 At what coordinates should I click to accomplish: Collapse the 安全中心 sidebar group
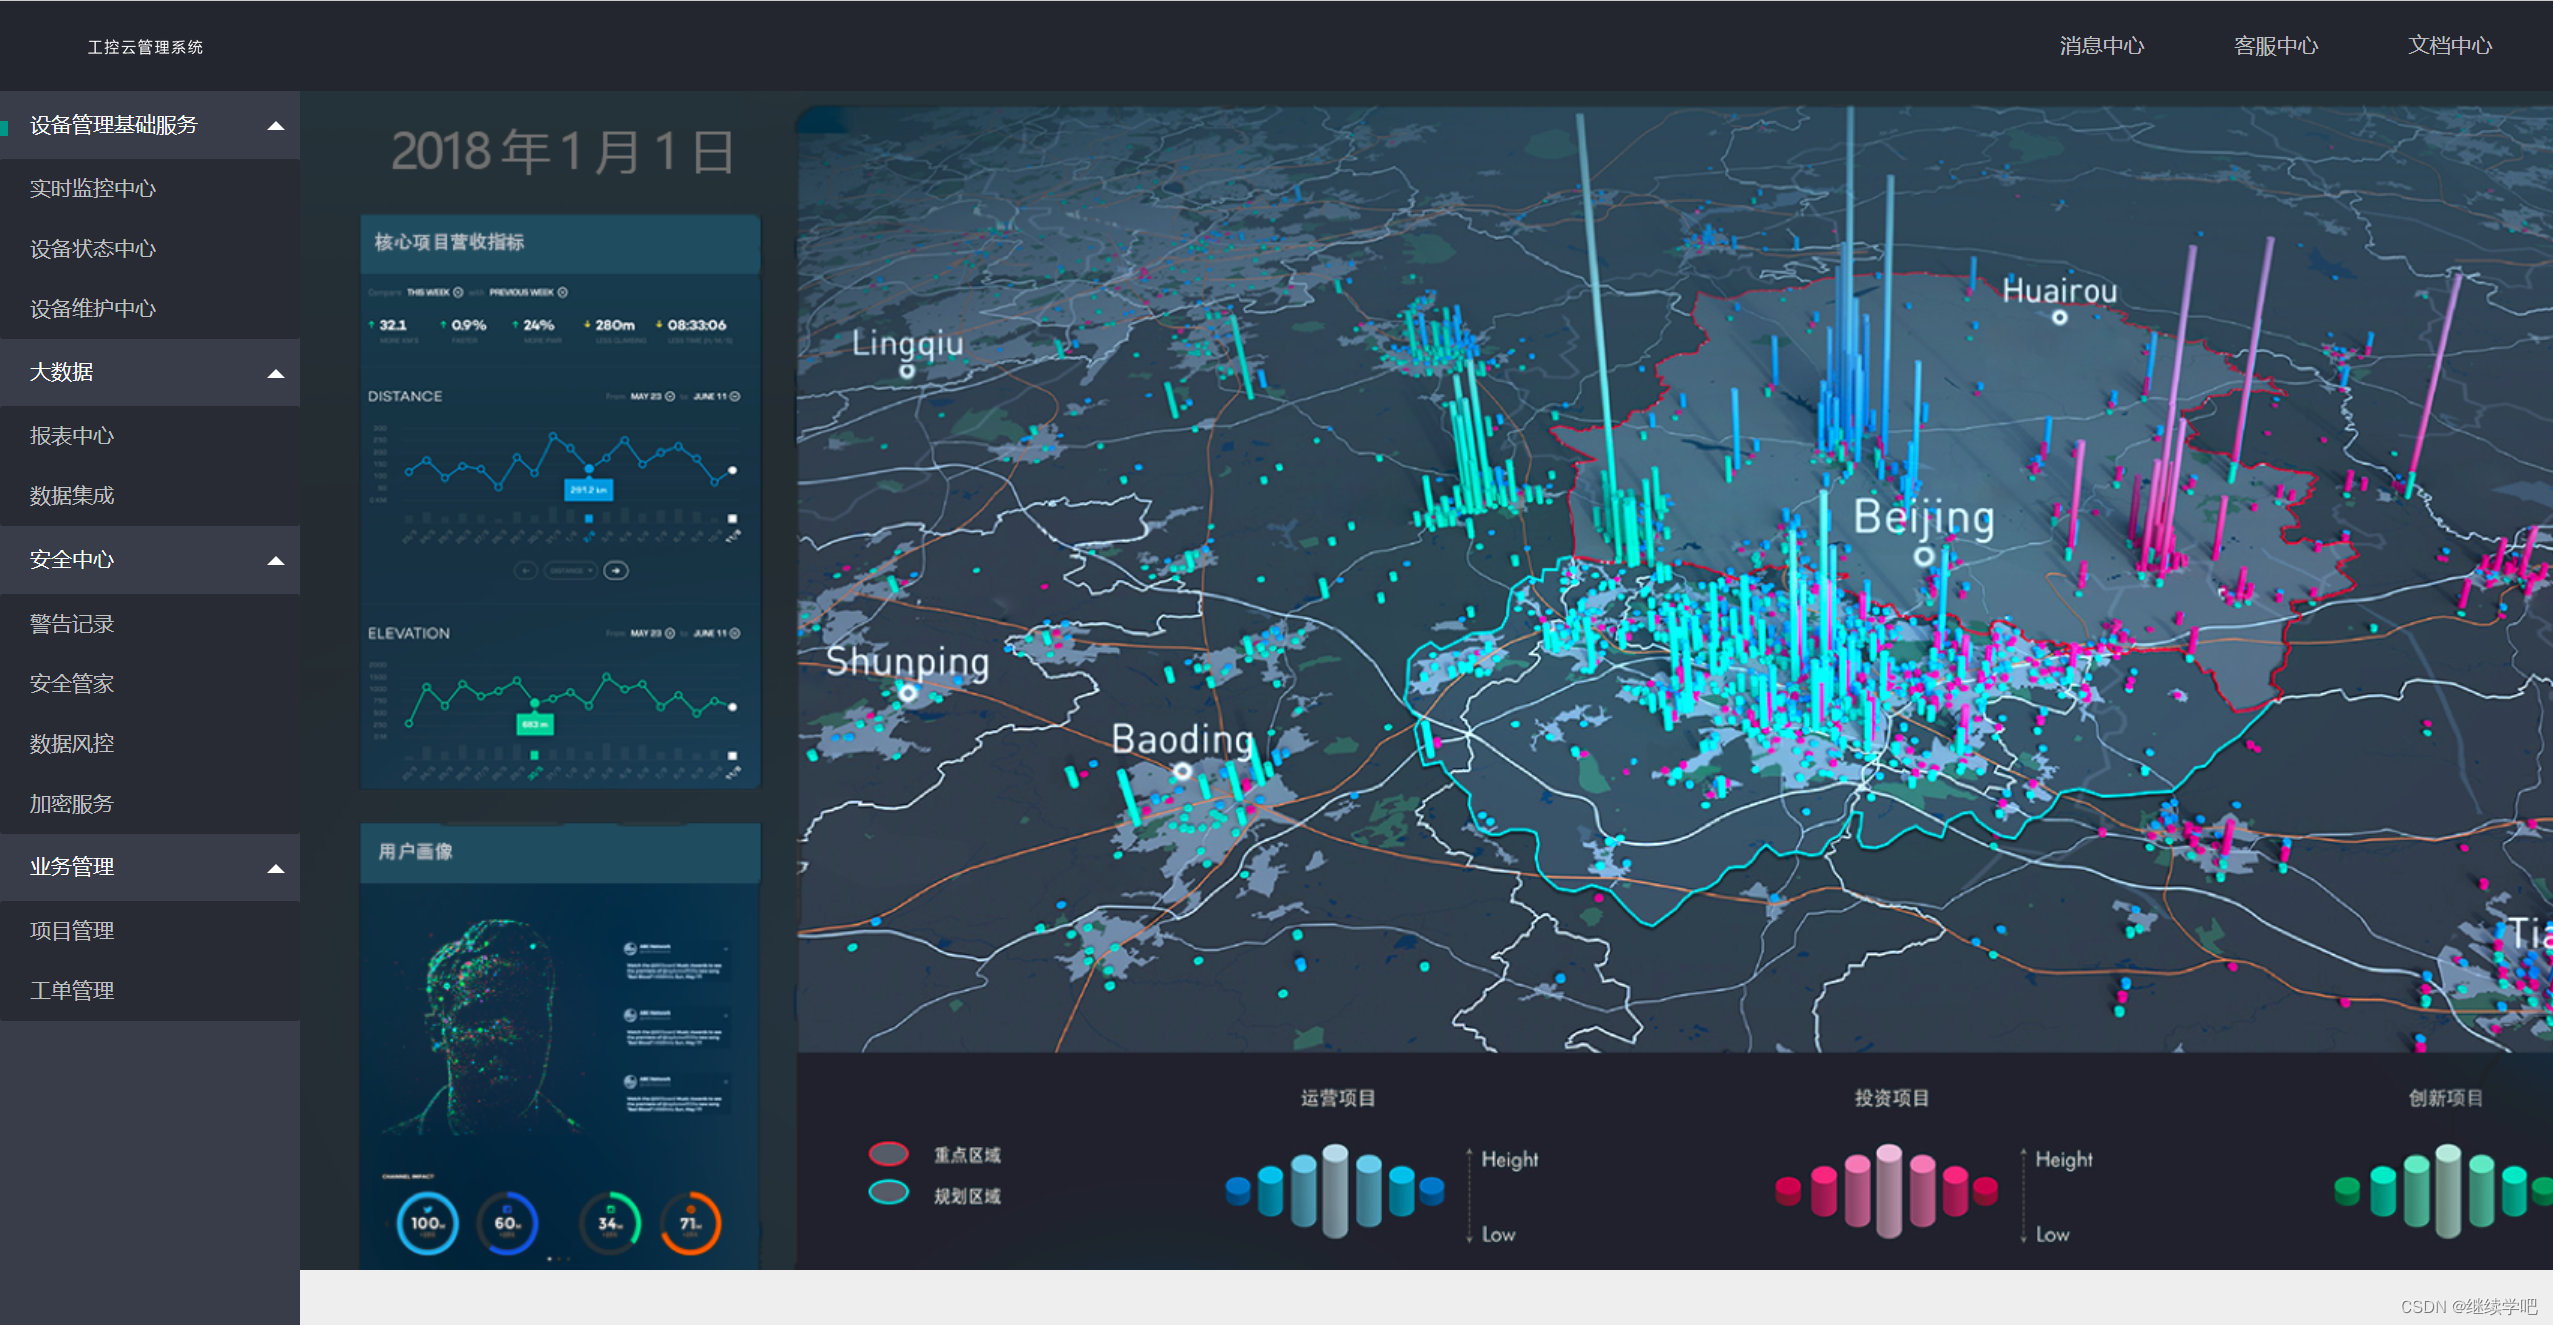(276, 561)
